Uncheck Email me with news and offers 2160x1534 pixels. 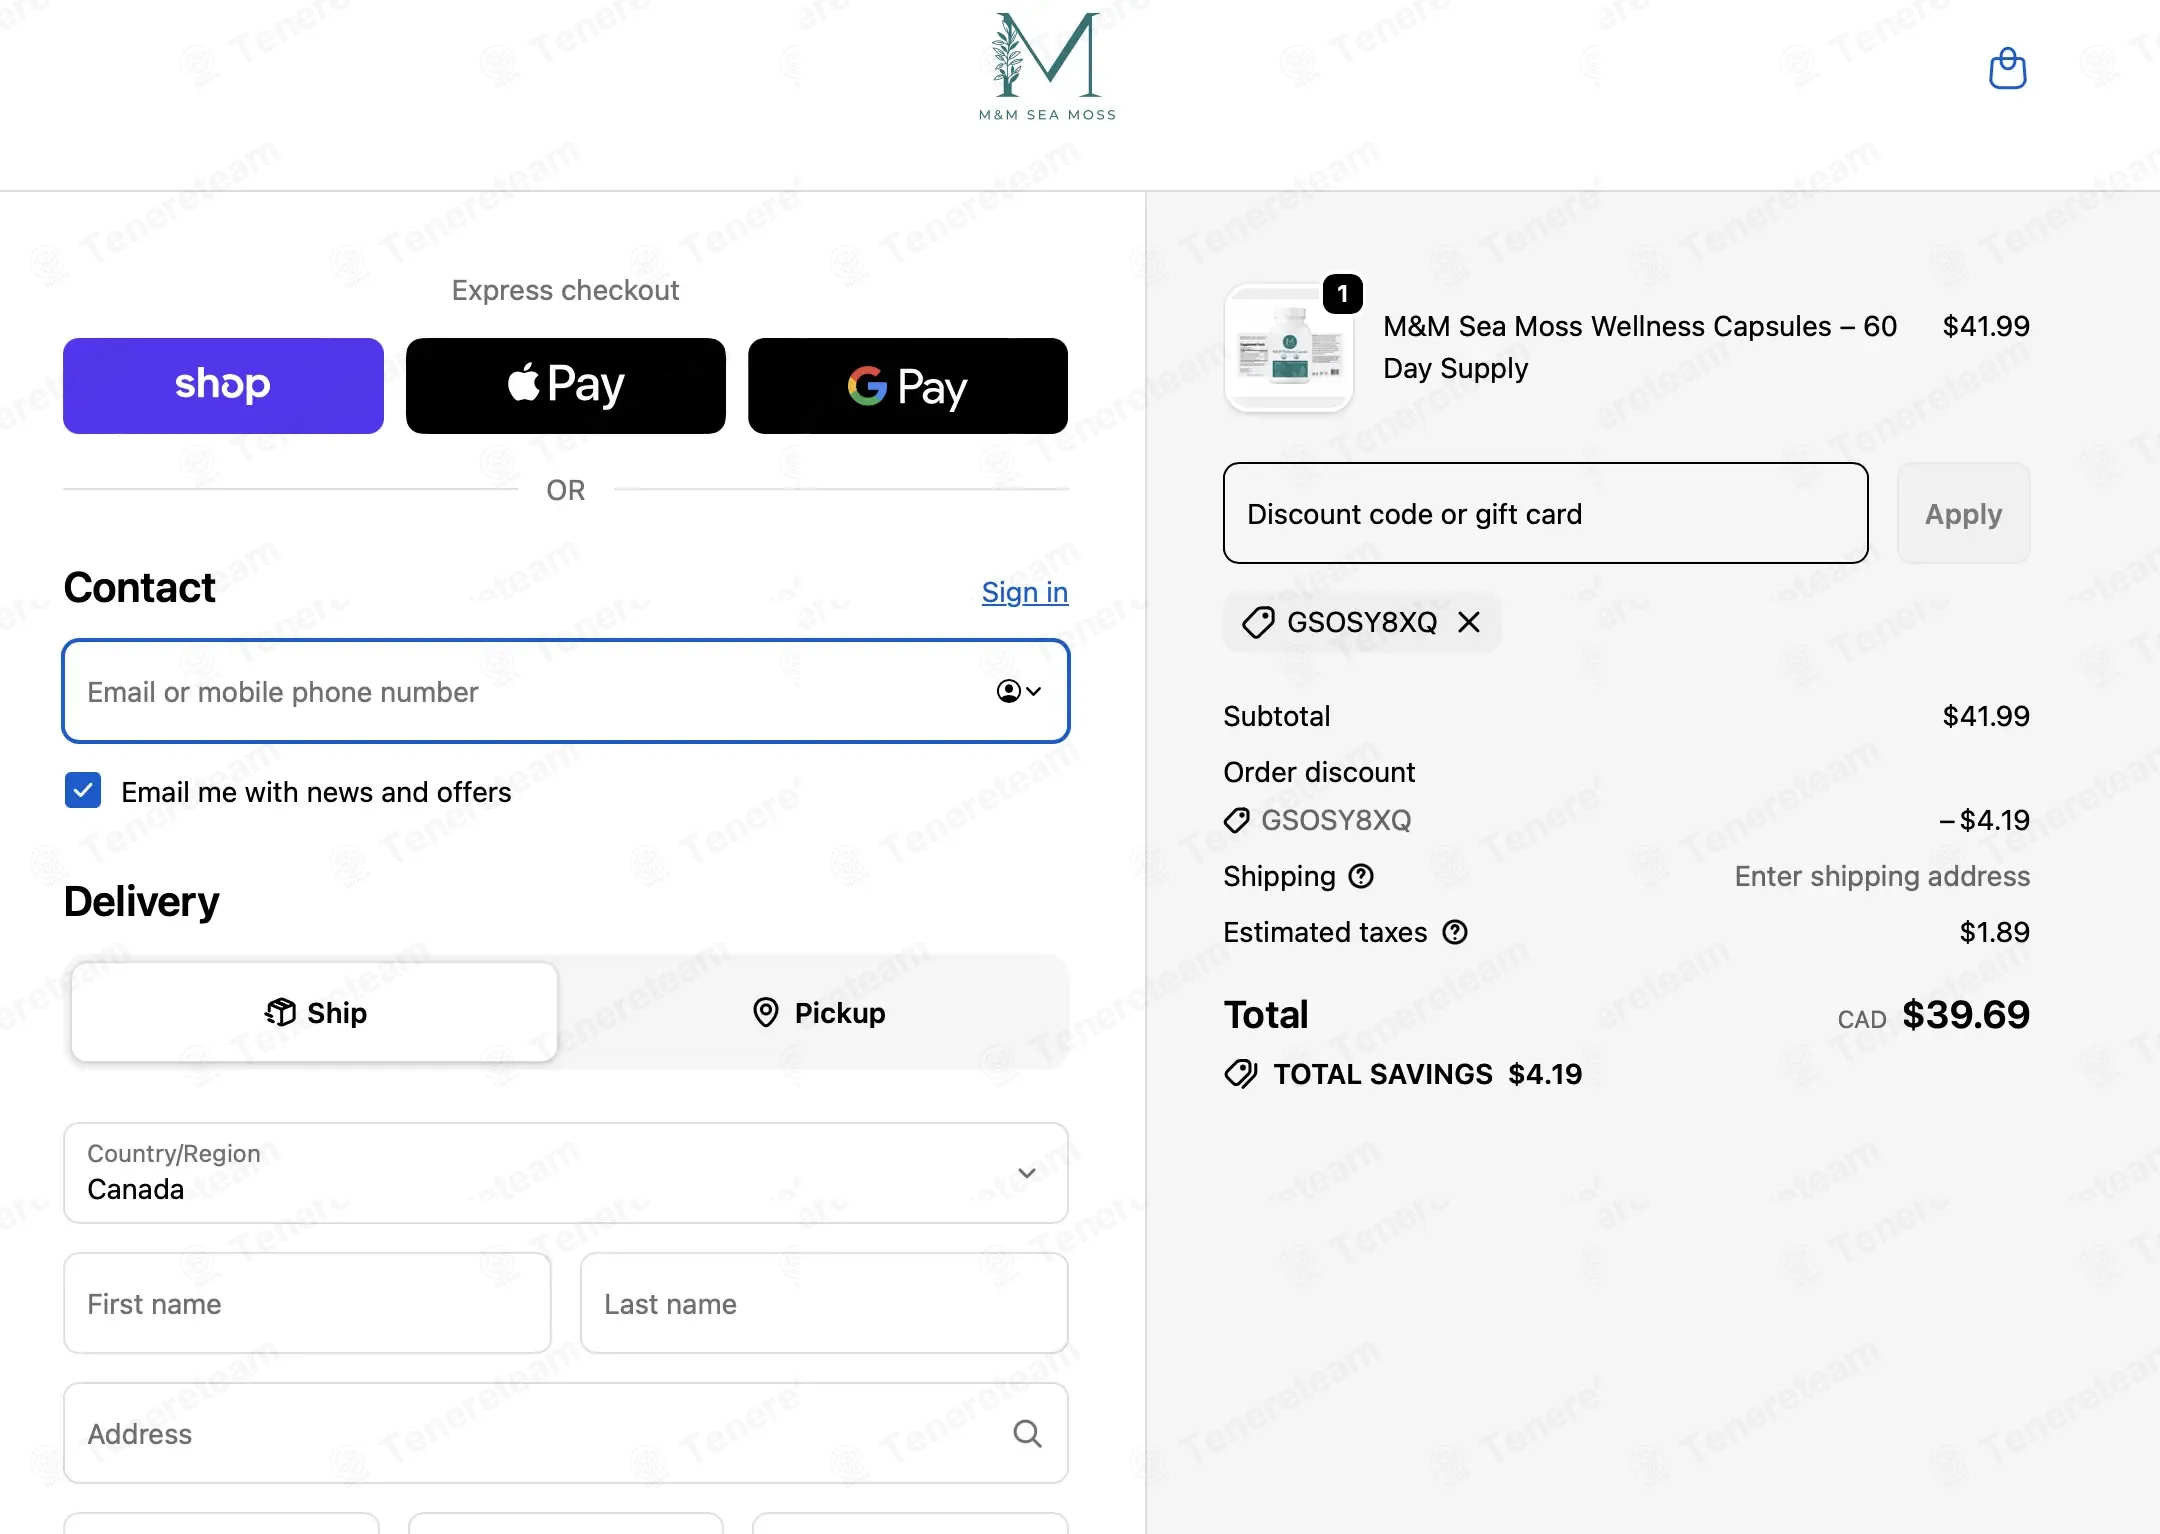pyautogui.click(x=83, y=790)
